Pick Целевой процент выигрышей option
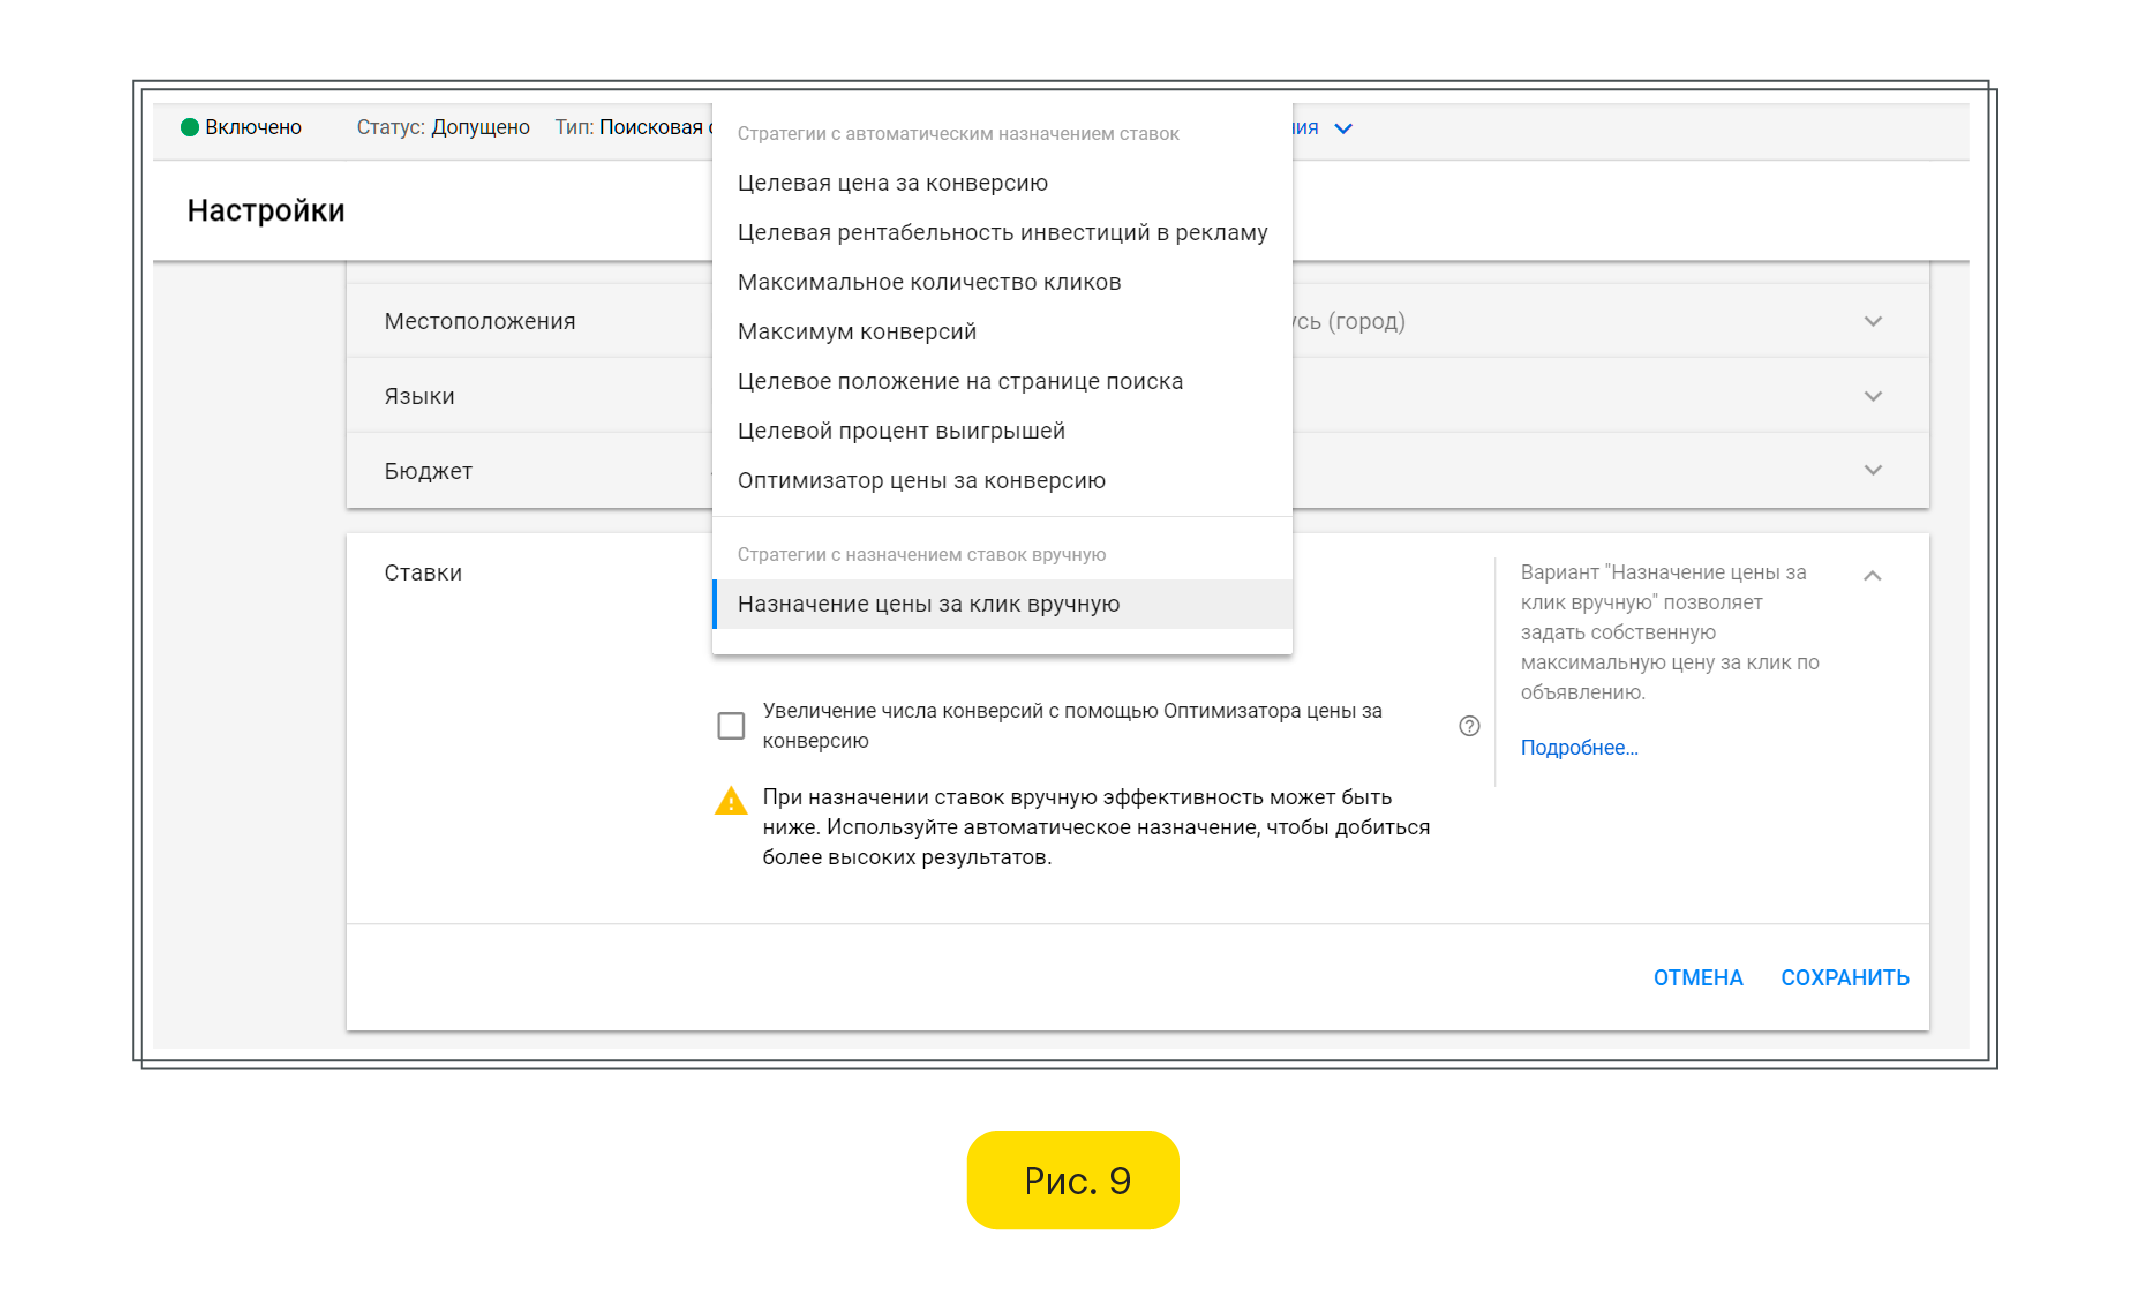Image resolution: width=2134 pixels, height=1295 pixels. click(901, 431)
